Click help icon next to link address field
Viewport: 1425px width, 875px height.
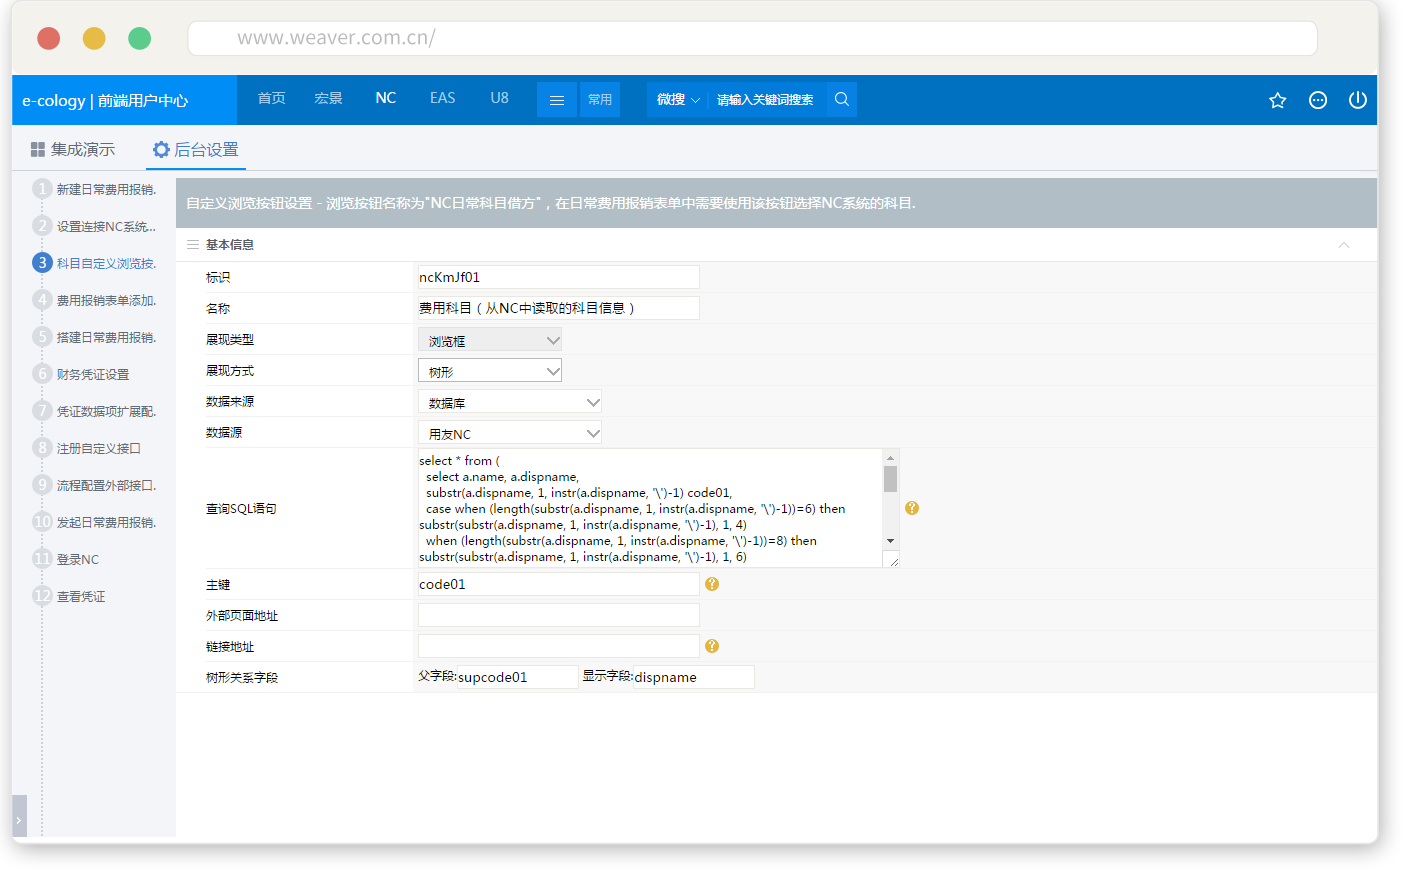[712, 646]
